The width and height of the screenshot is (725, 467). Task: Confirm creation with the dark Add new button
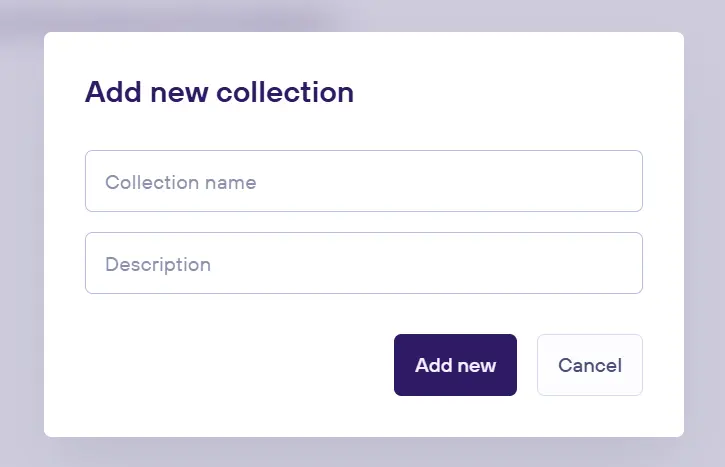point(455,365)
